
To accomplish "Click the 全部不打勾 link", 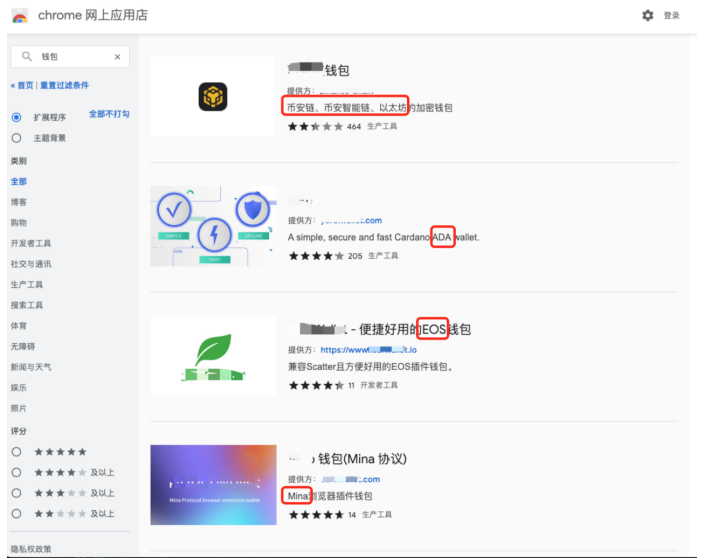I will (109, 114).
